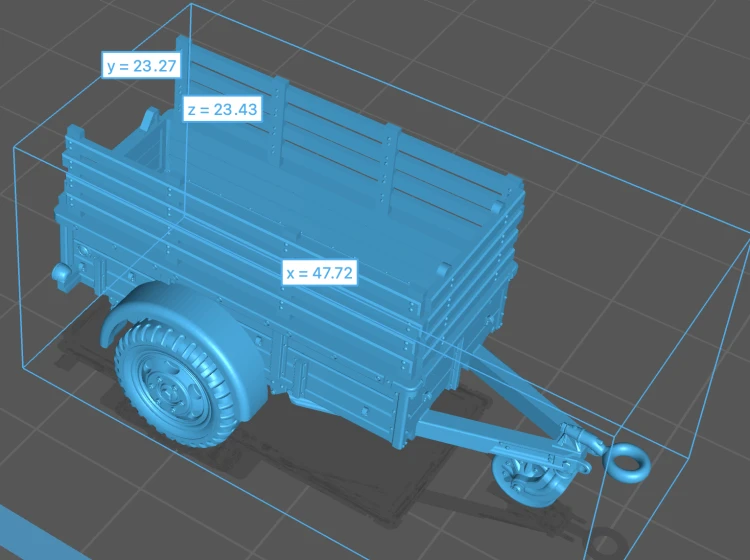Click the y = 23.27 dimension label

(x=142, y=65)
